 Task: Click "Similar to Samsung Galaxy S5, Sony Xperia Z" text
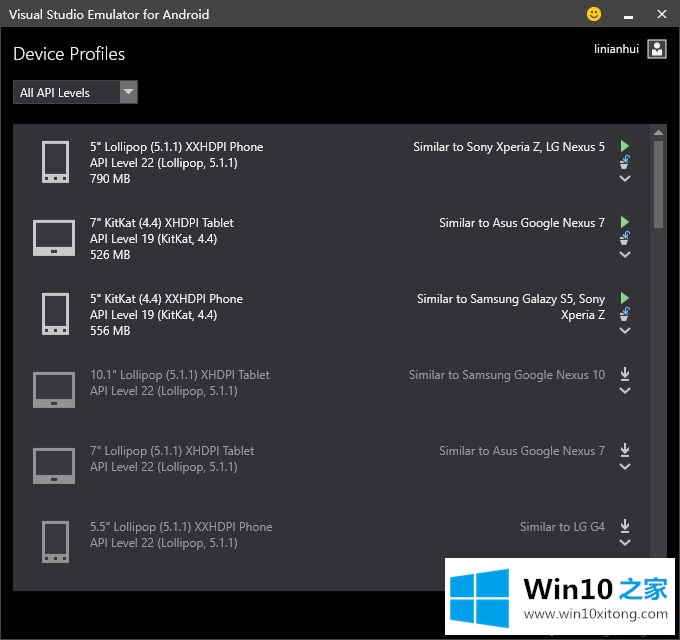[511, 307]
